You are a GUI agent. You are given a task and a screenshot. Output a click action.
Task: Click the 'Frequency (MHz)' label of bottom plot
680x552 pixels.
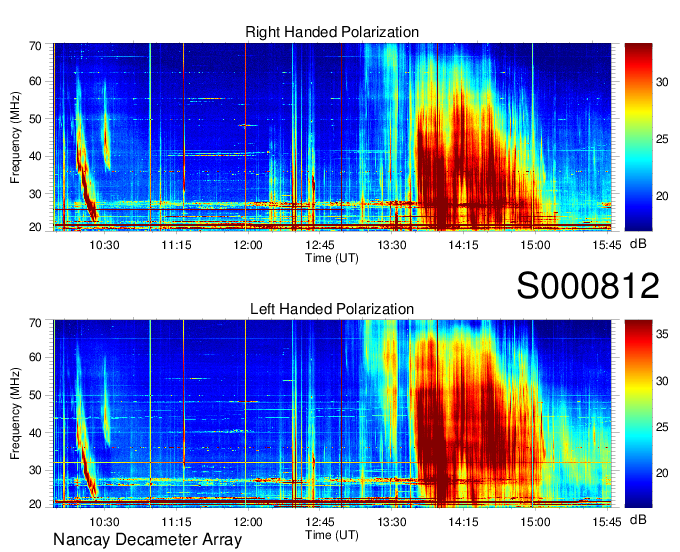15,414
